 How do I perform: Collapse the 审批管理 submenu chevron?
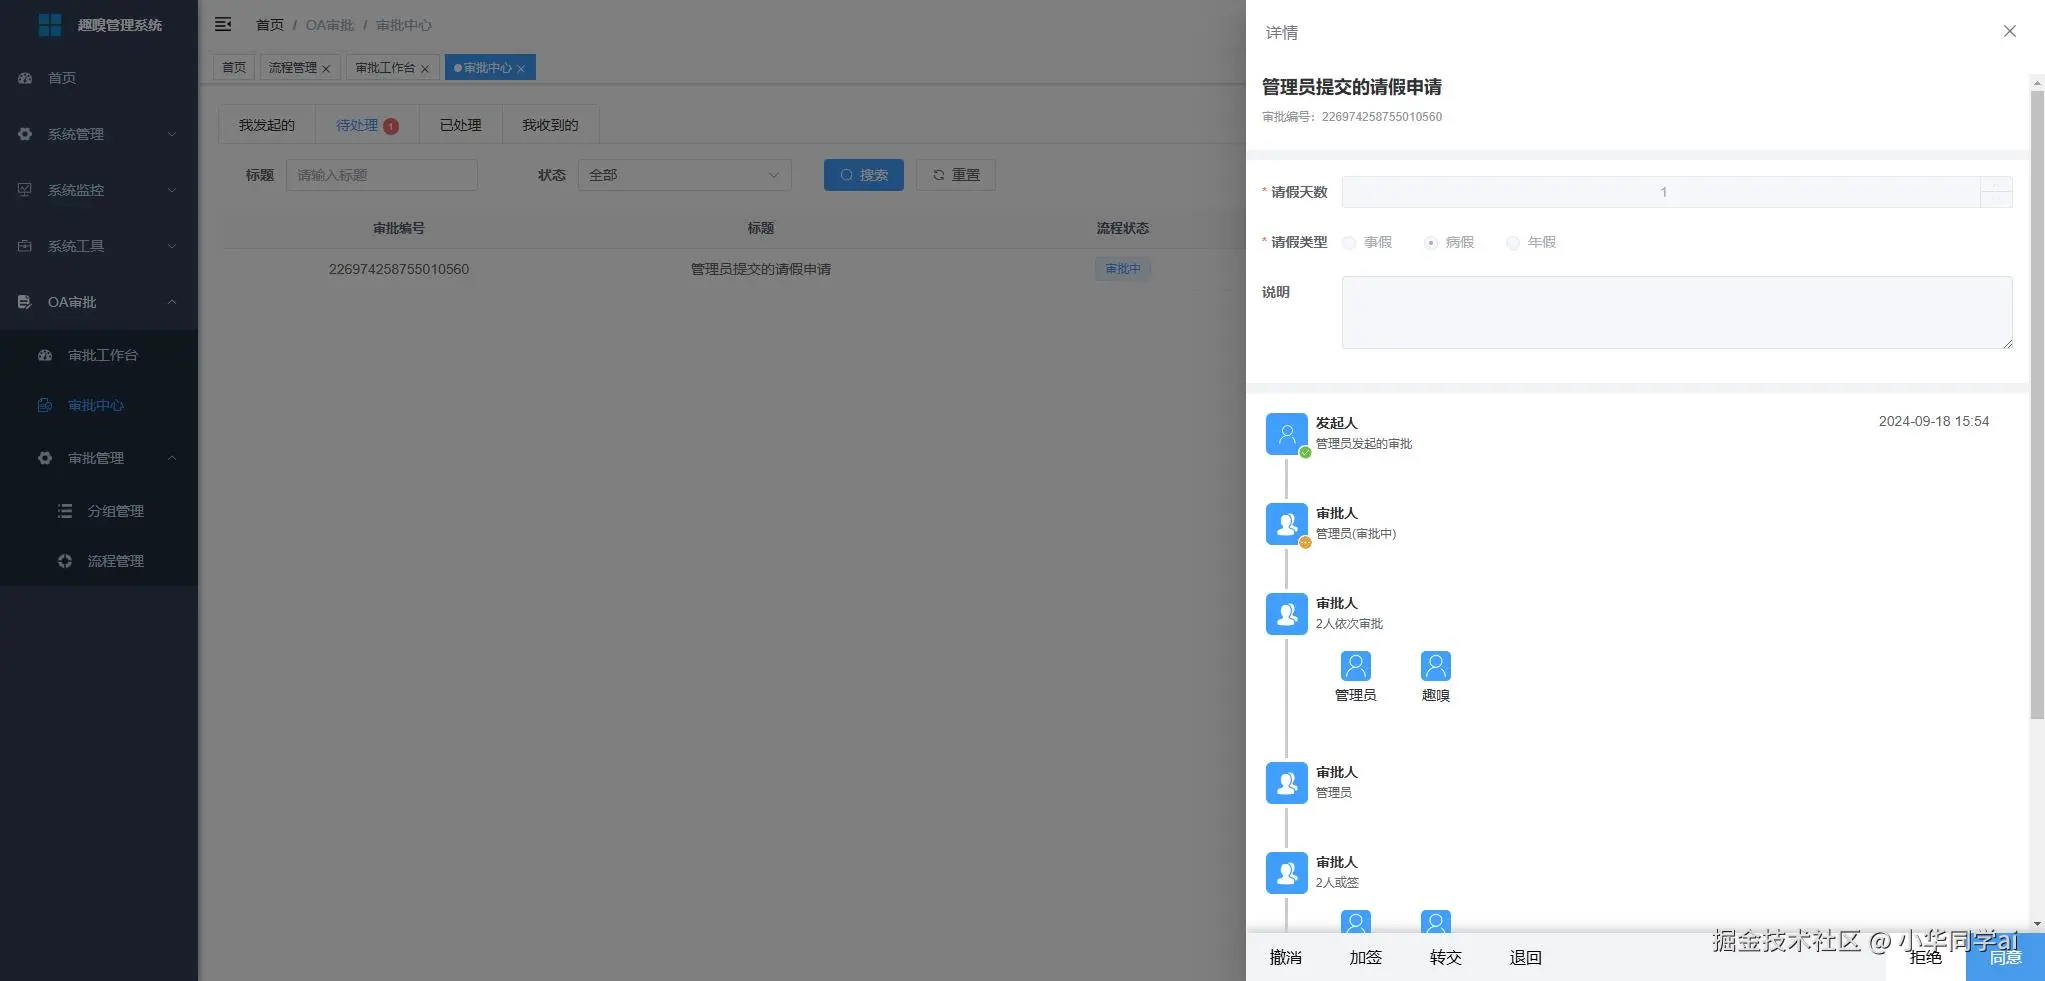172,458
